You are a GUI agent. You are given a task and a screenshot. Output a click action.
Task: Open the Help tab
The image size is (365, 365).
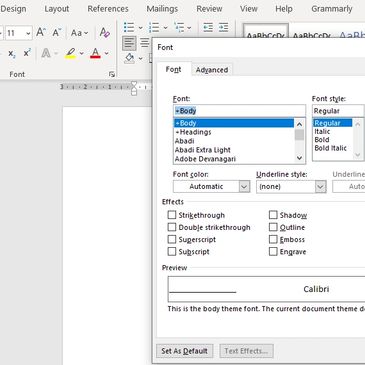(284, 9)
